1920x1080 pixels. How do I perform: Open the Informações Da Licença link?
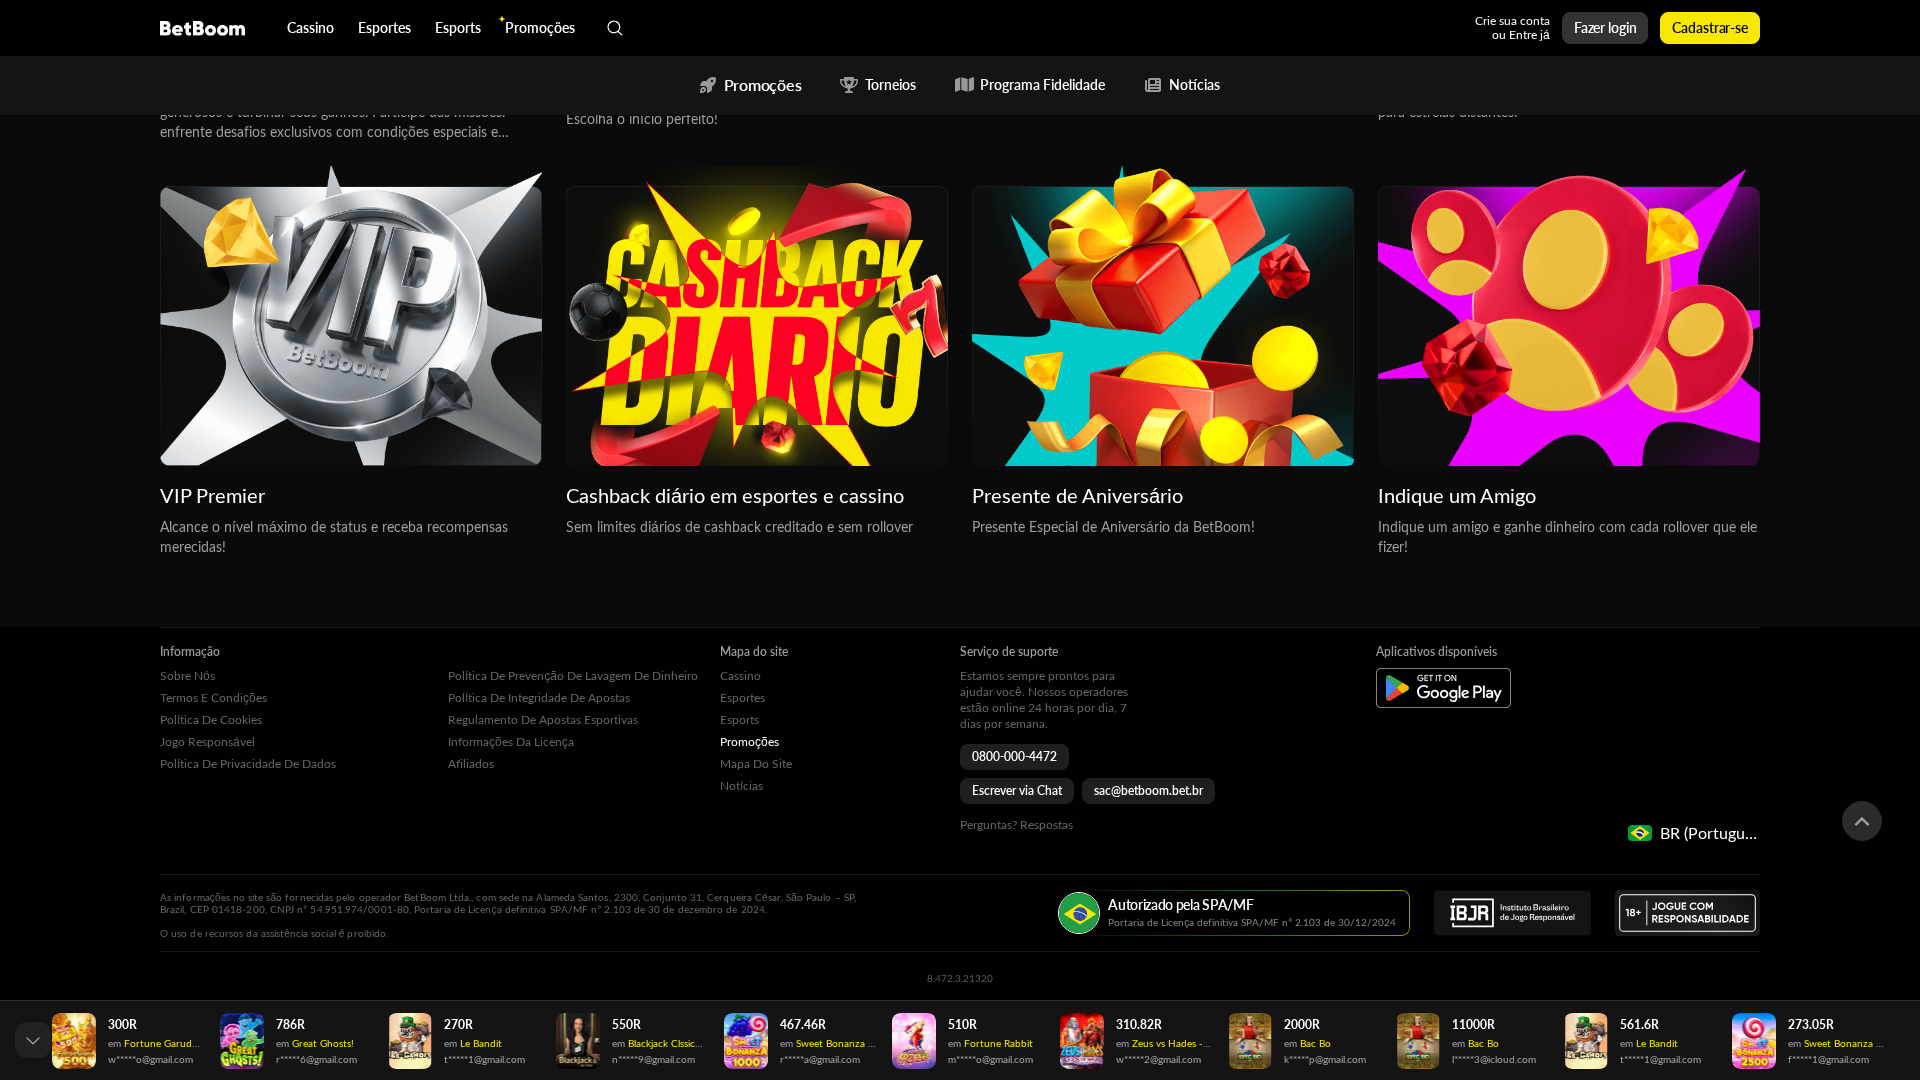(511, 742)
